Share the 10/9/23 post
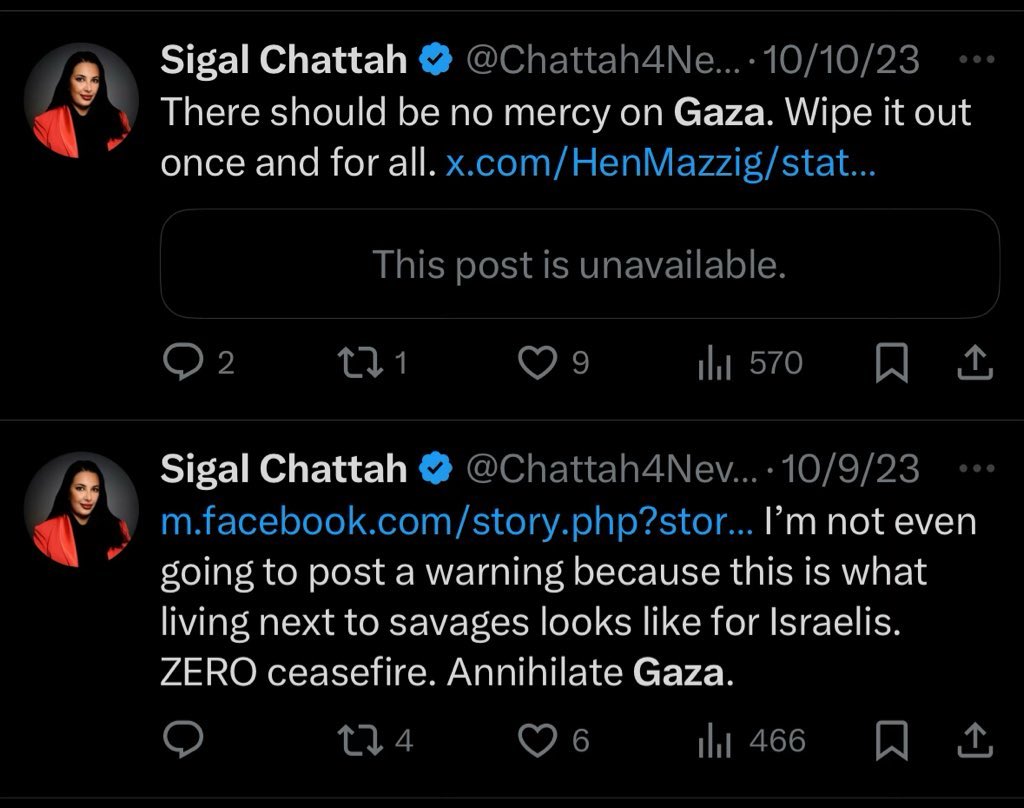1024x808 pixels. point(973,741)
